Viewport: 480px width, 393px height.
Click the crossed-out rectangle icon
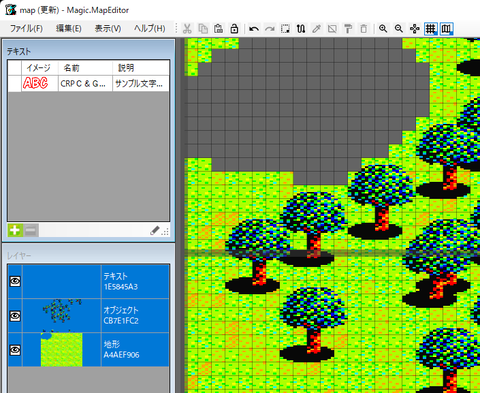[332, 29]
